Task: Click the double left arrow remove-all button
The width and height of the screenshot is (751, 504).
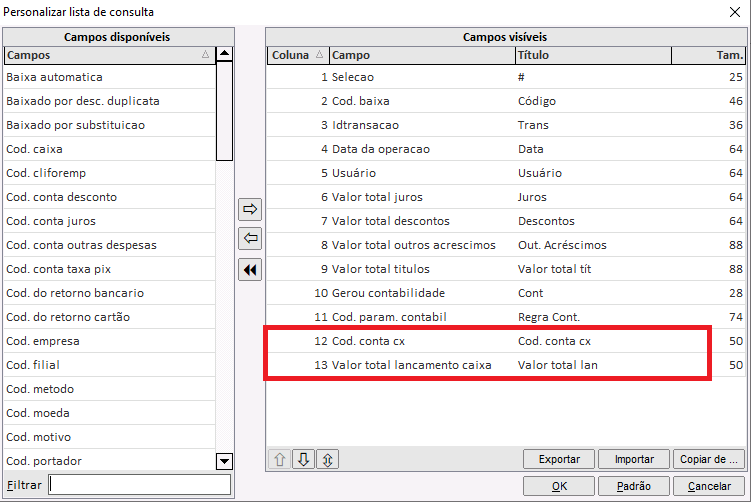Action: tap(250, 270)
